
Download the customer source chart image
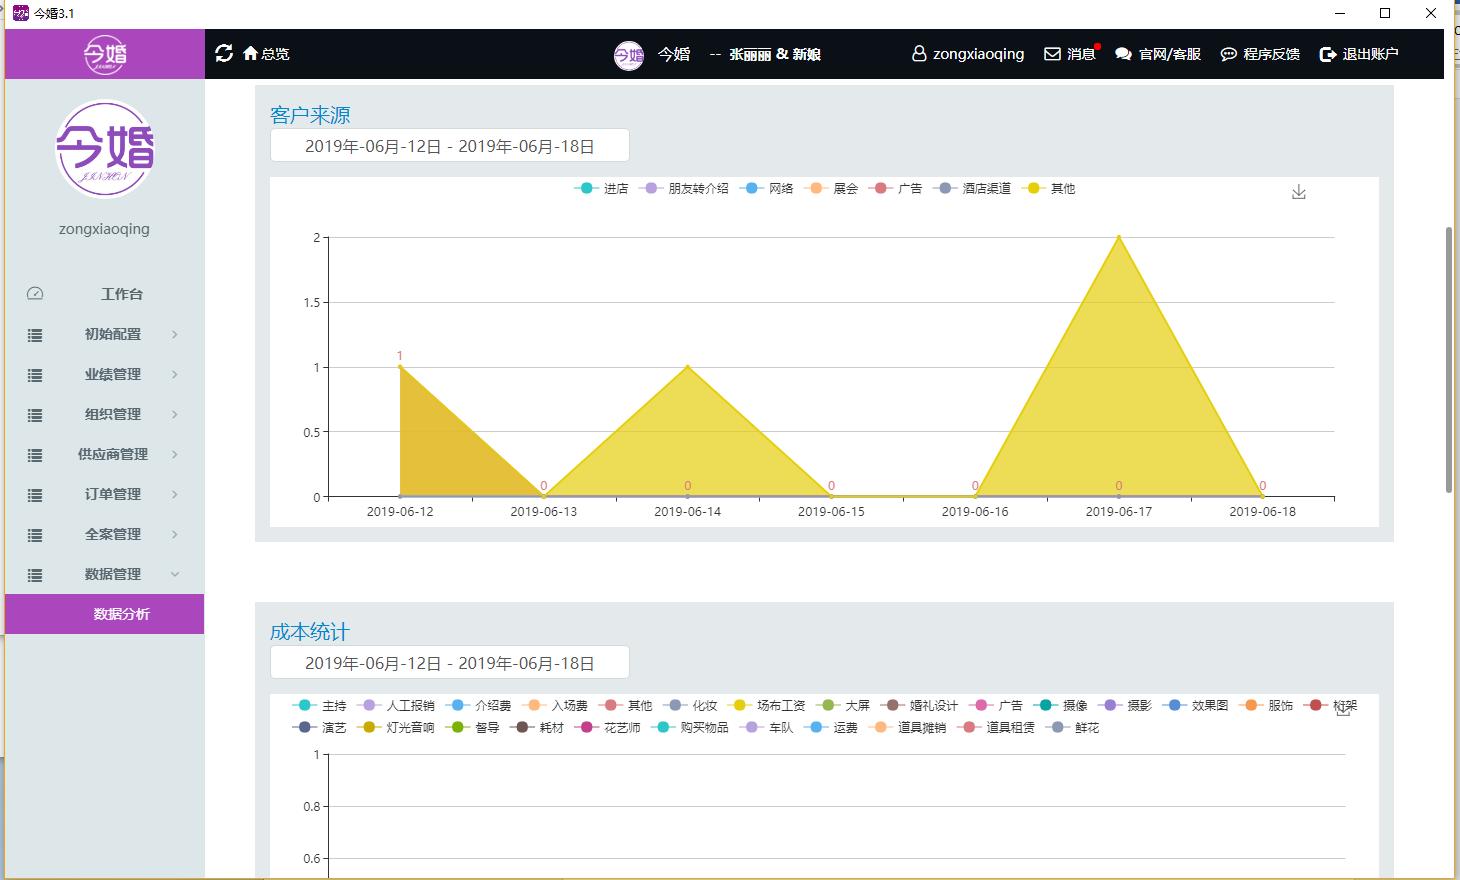(1298, 192)
